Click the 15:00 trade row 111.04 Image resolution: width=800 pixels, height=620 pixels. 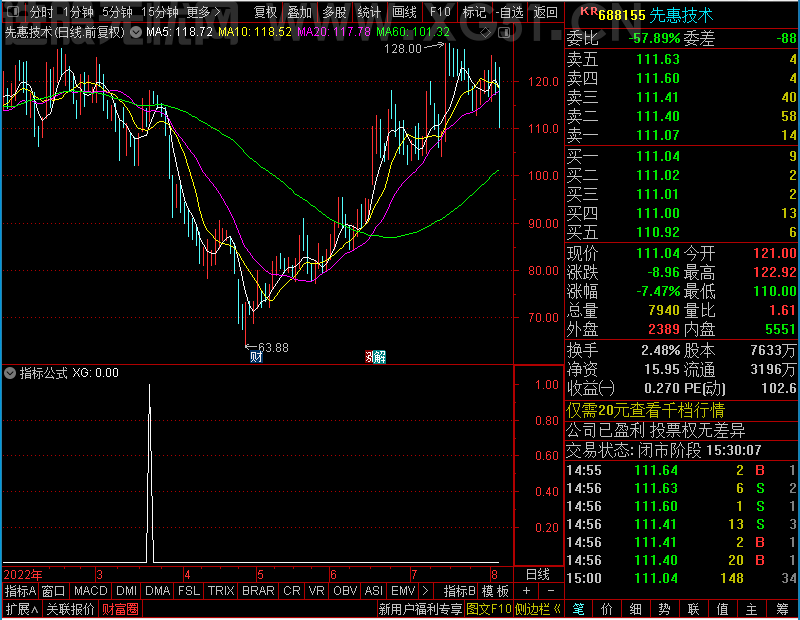(682, 578)
